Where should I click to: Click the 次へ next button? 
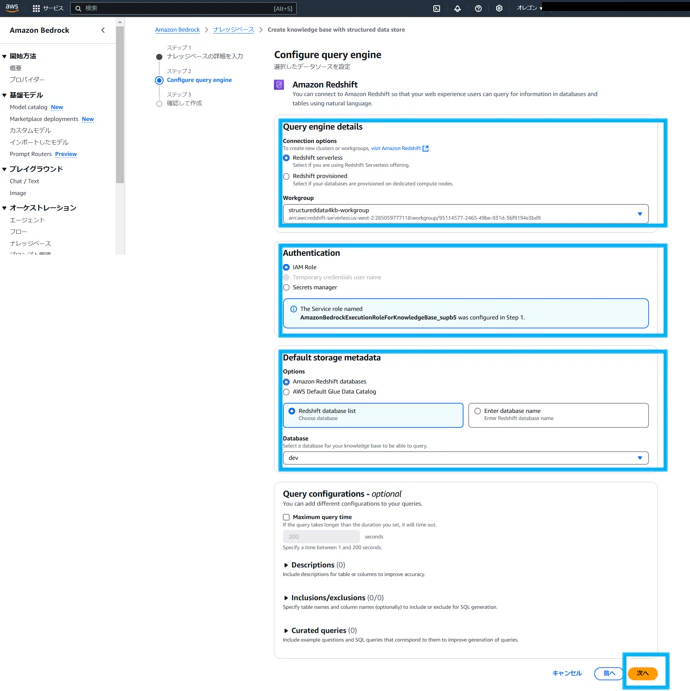point(642,673)
